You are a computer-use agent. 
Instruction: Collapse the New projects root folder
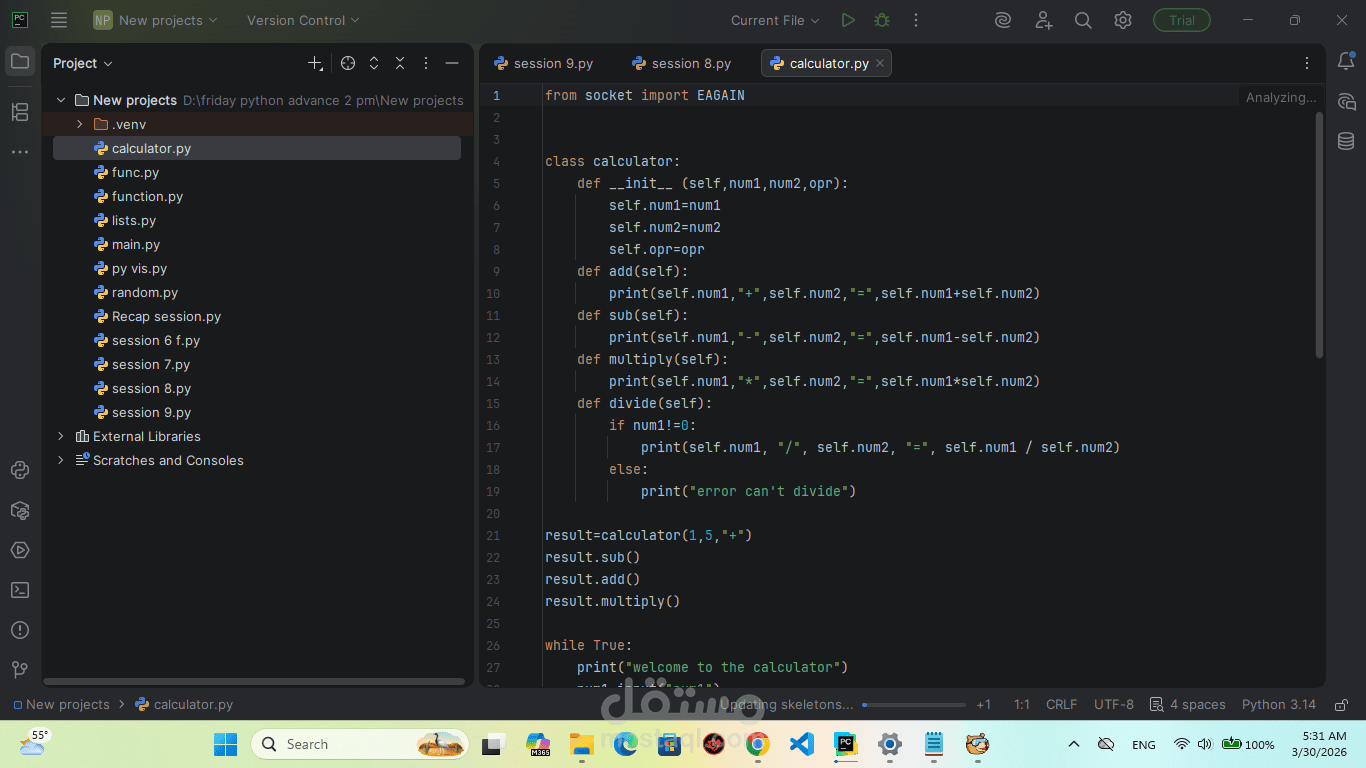tap(61, 100)
